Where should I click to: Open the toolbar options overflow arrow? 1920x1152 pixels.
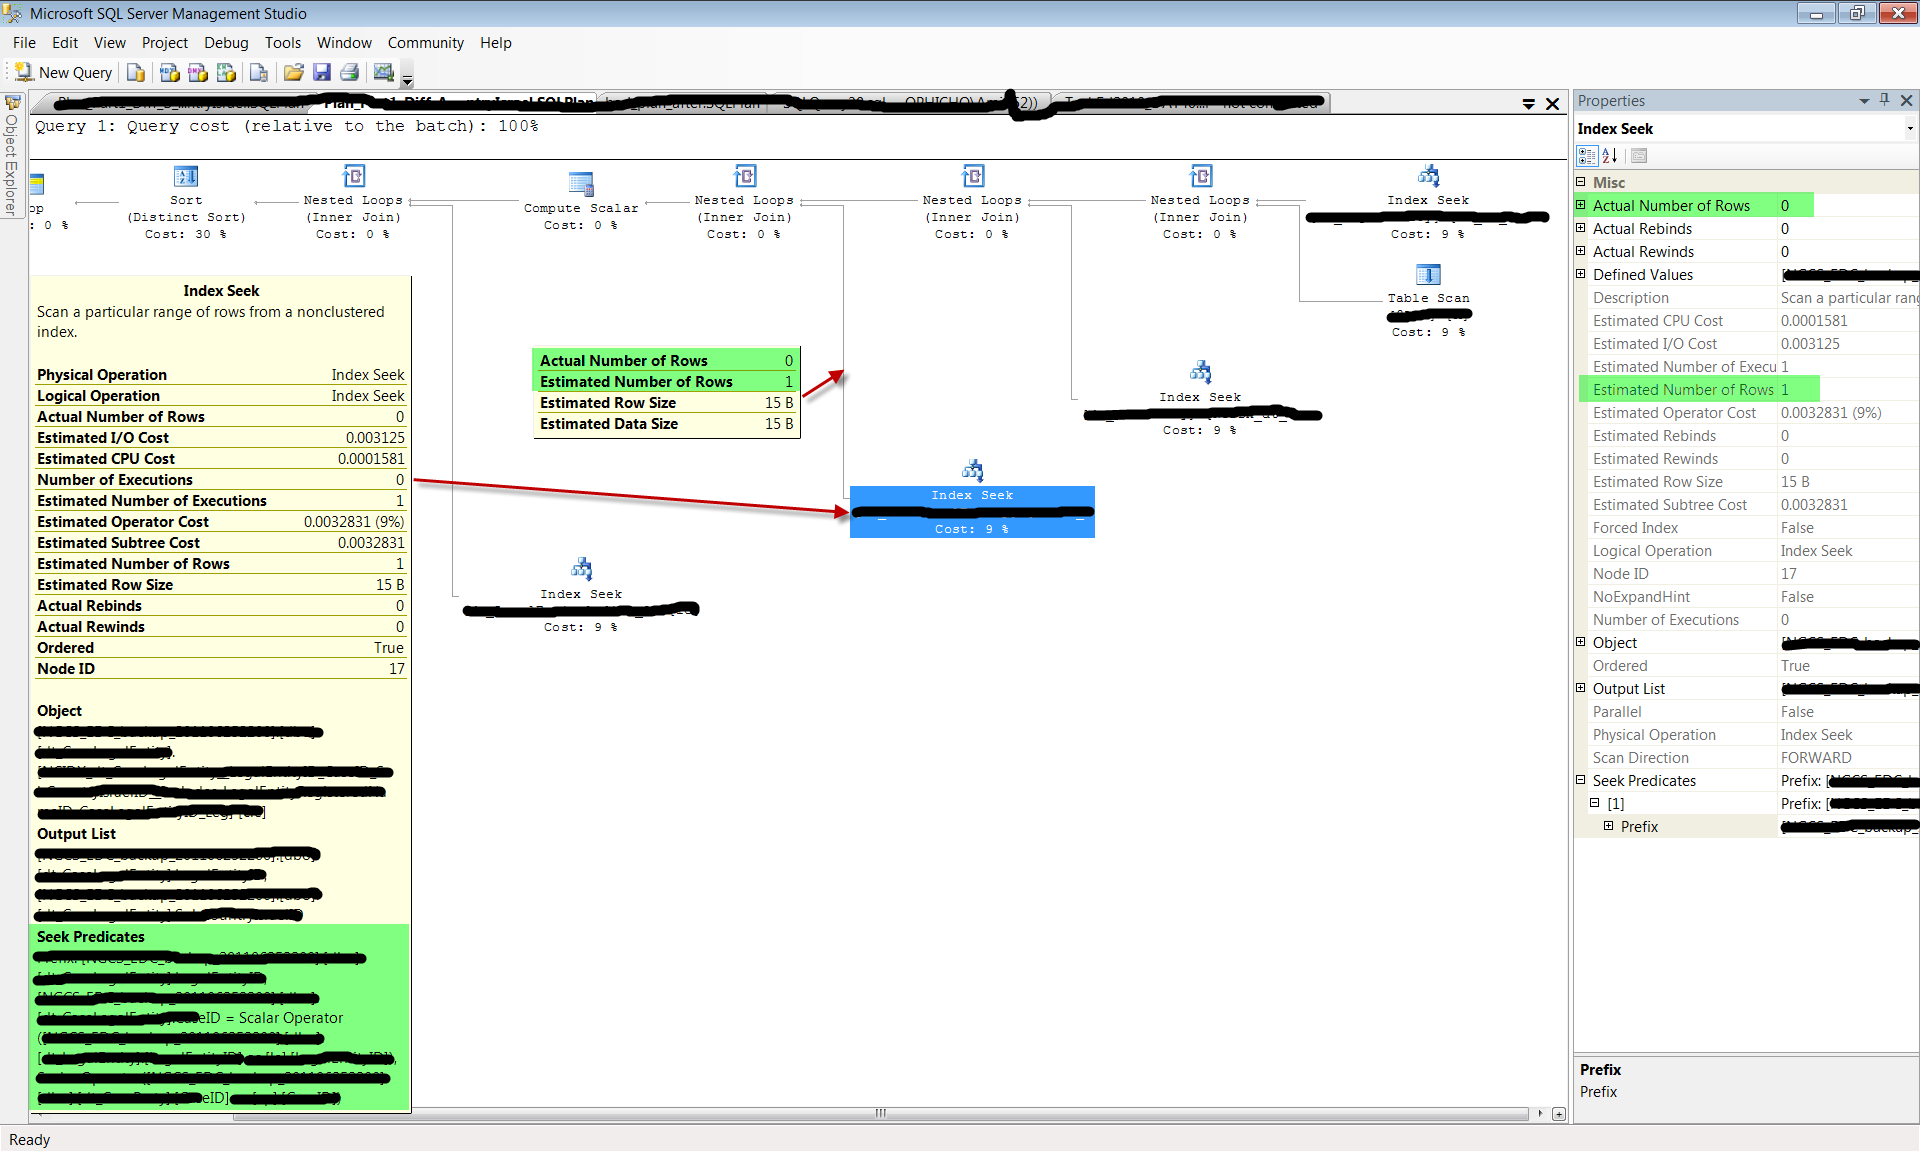click(407, 77)
